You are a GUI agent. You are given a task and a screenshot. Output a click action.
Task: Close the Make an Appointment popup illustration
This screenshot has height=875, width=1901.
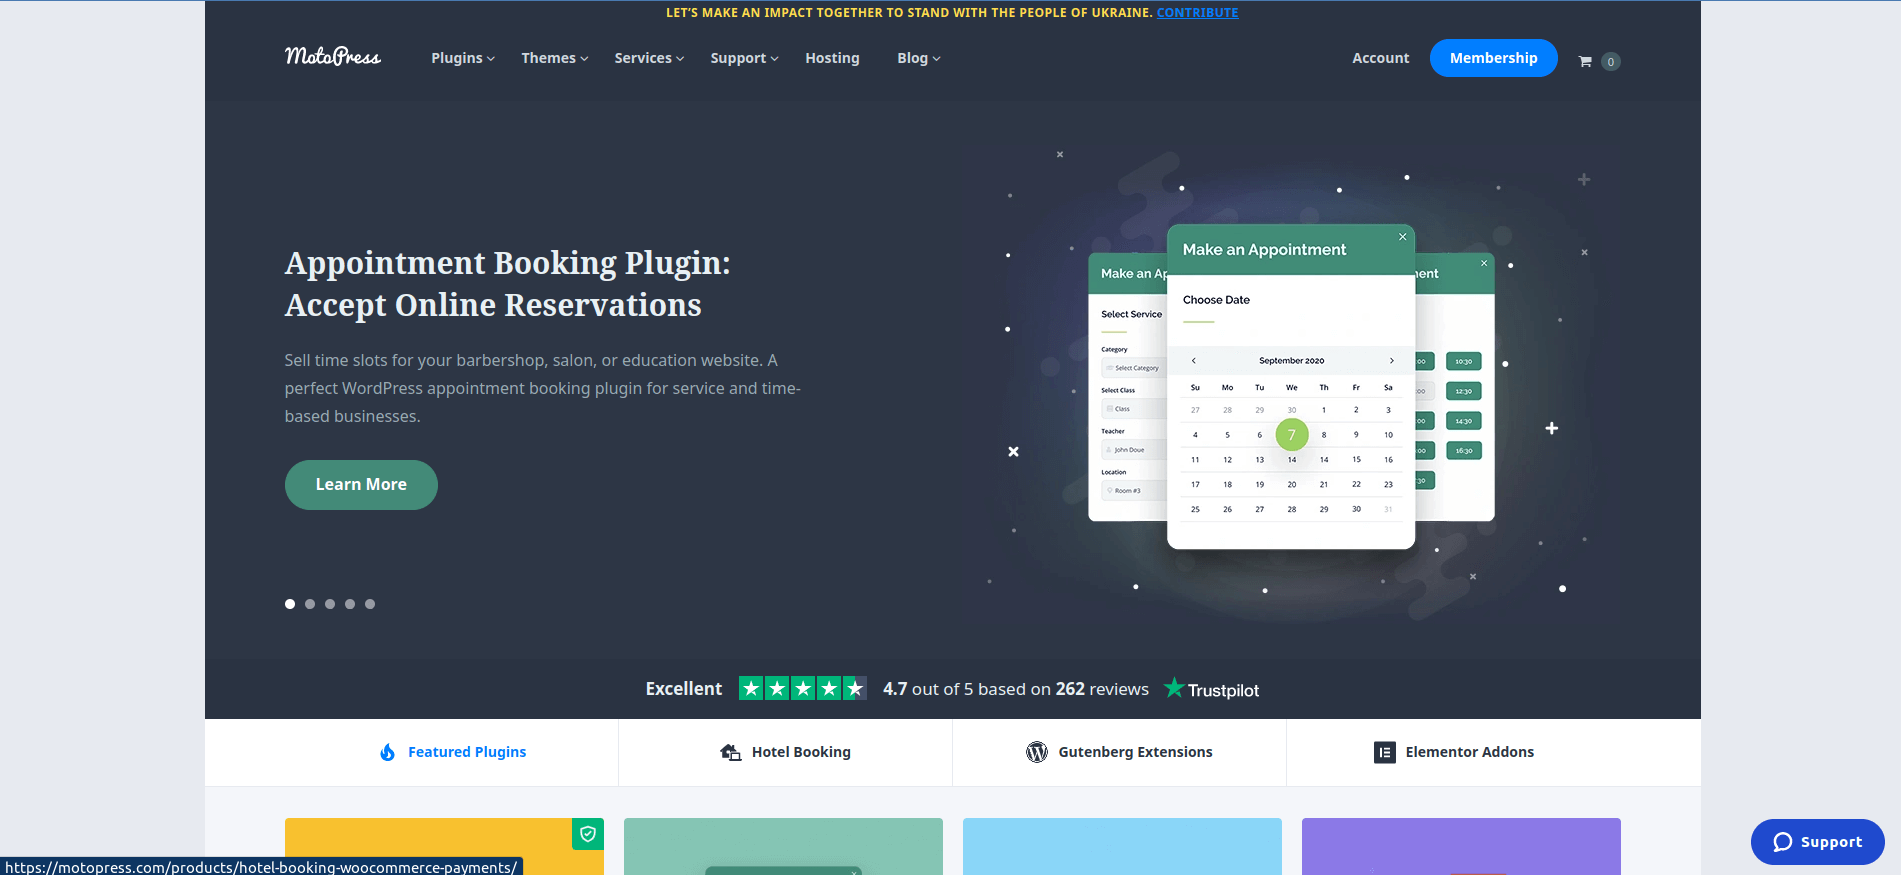pos(1403,237)
